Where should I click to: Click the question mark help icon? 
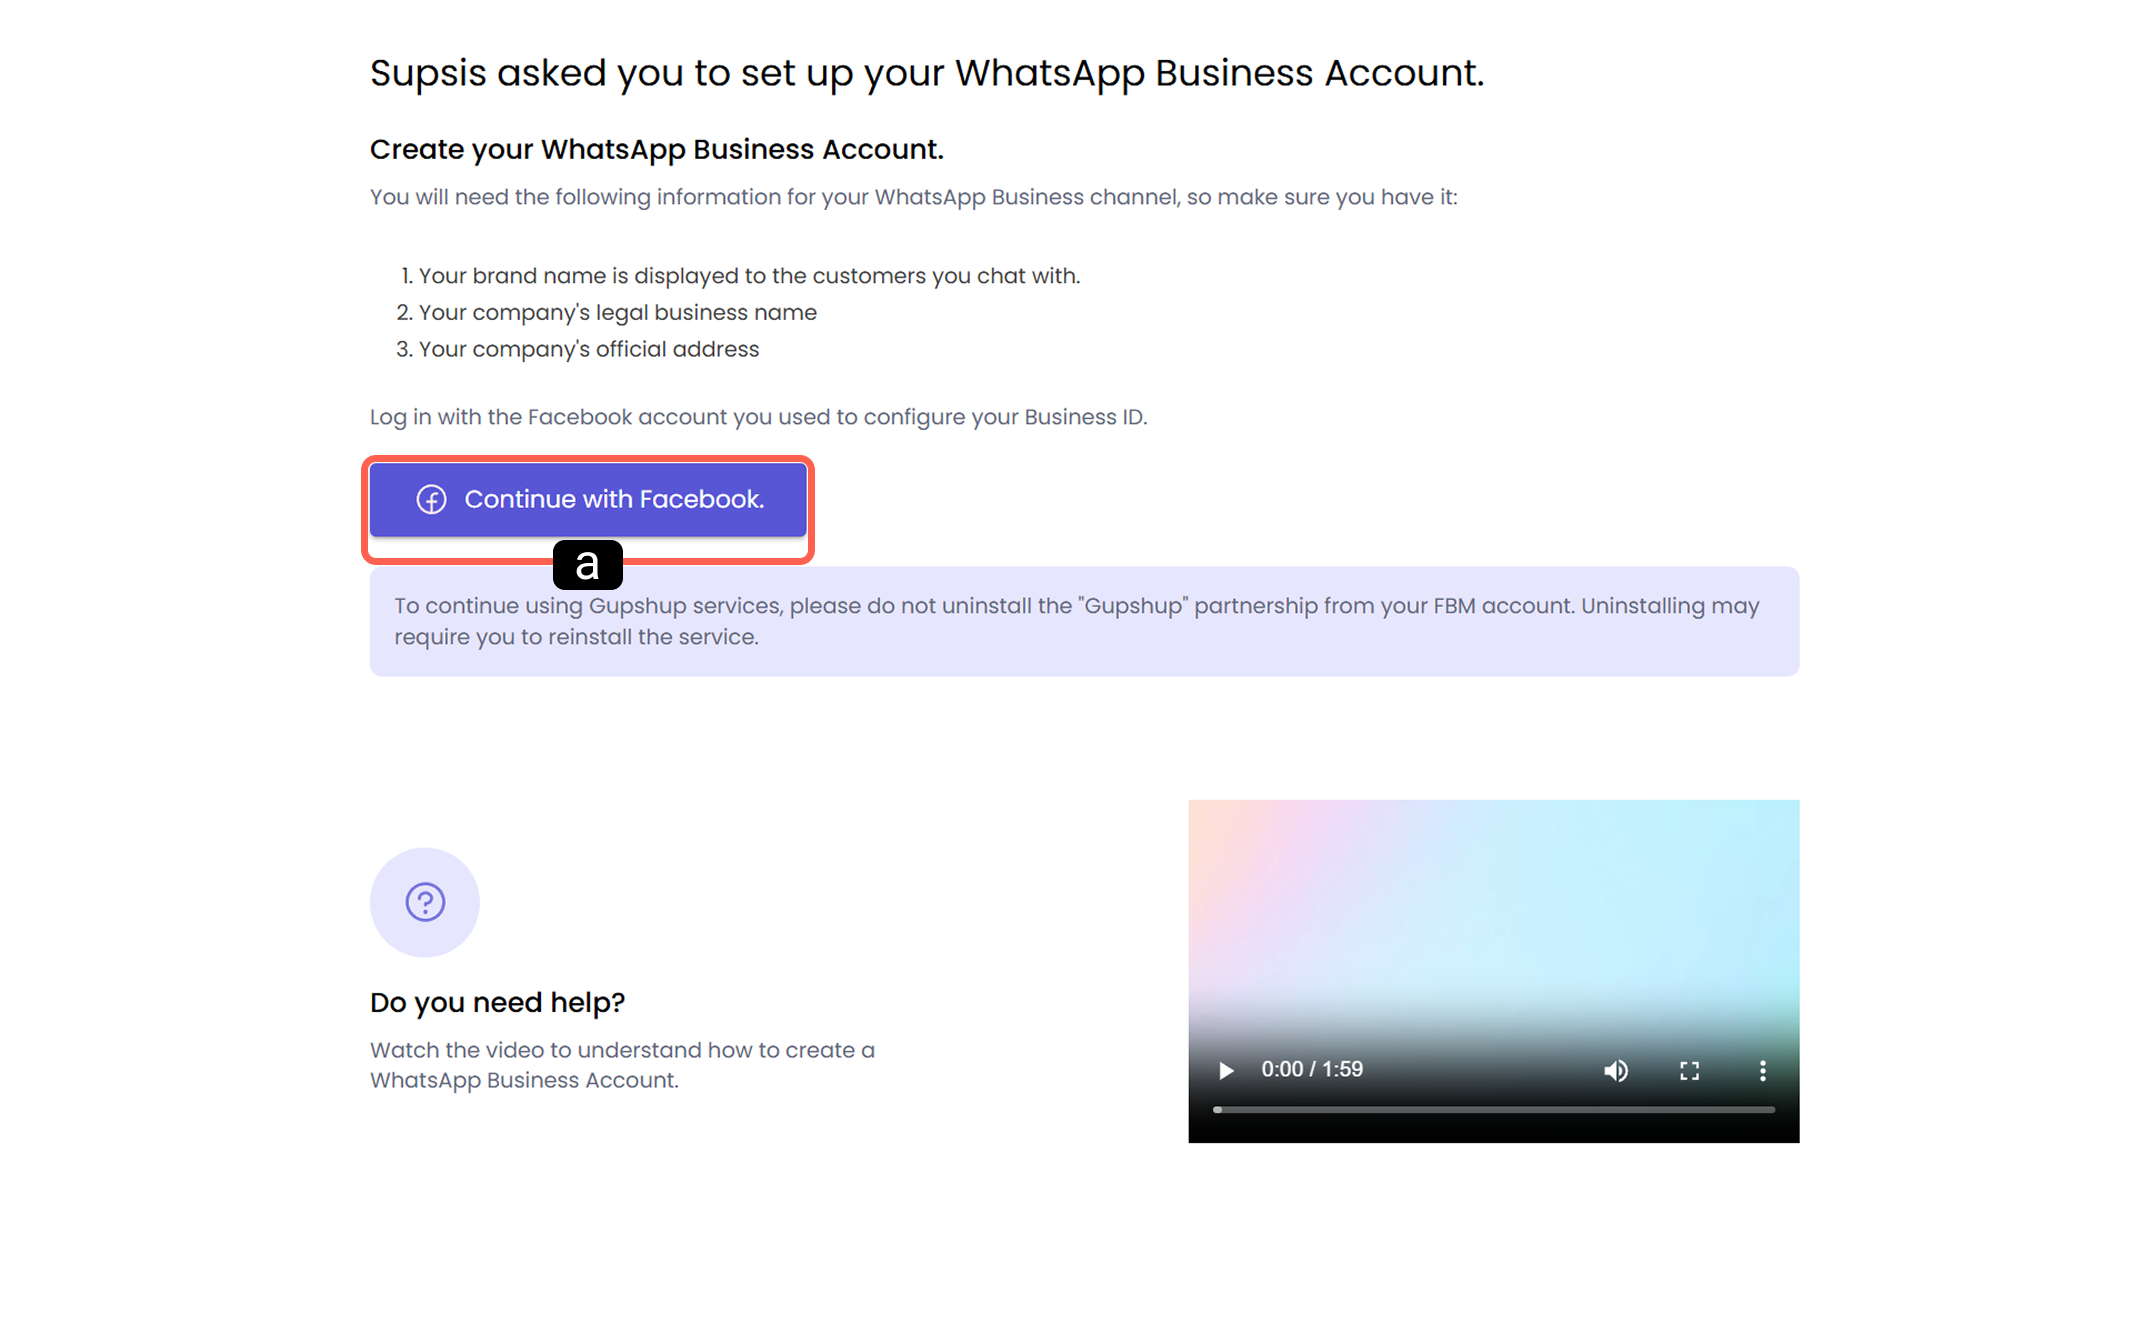[x=425, y=902]
